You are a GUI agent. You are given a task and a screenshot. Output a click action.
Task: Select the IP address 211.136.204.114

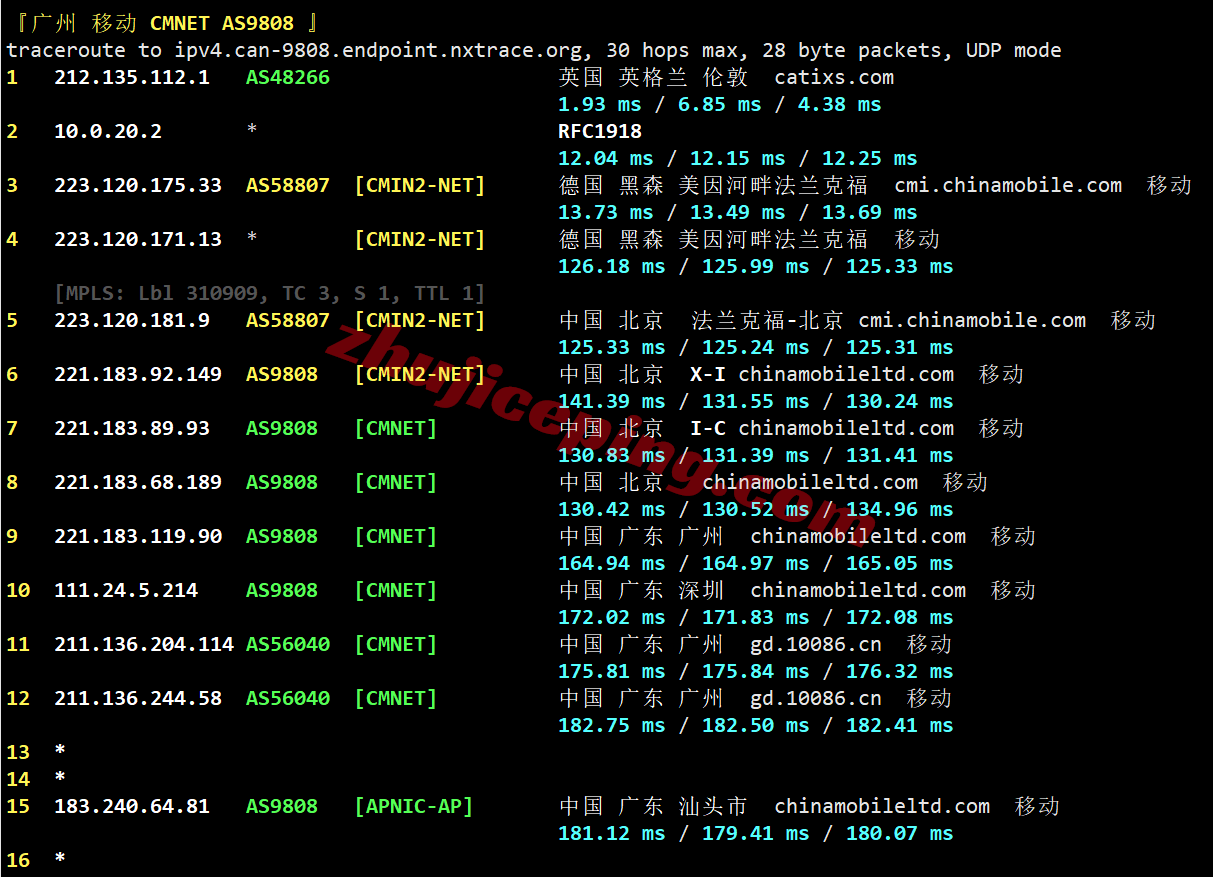[144, 644]
